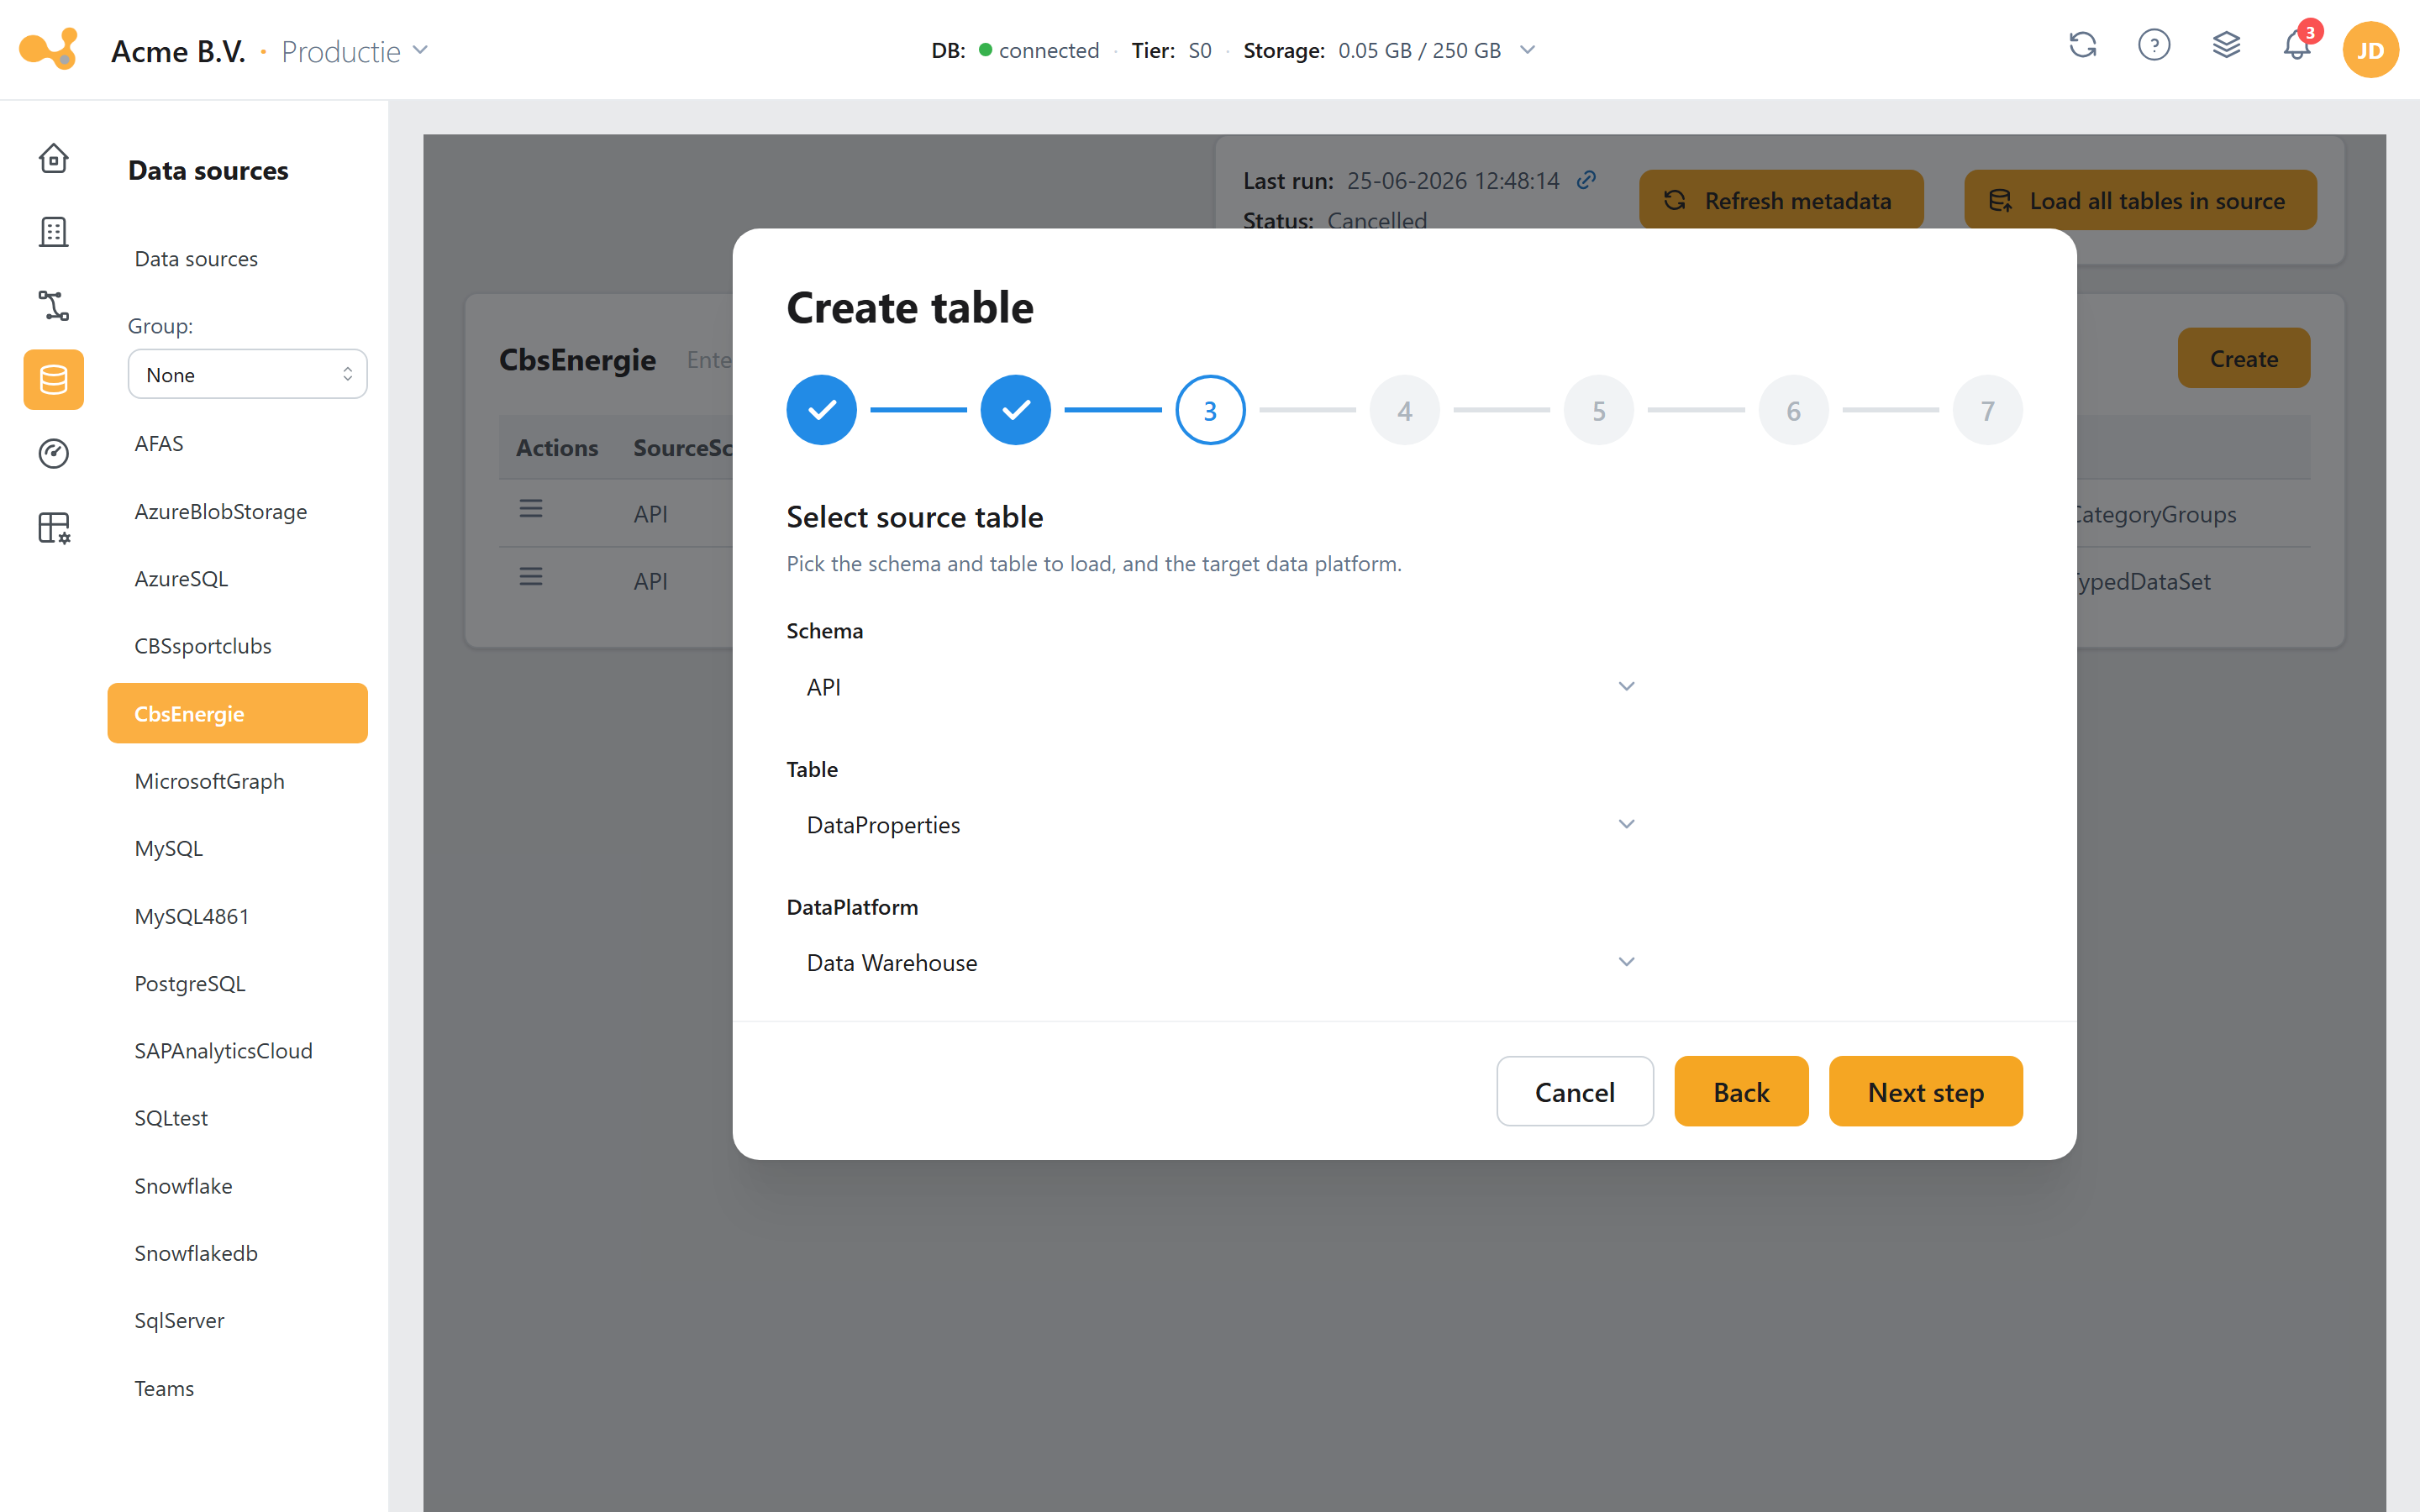Expand the Table dropdown showing DataProperties
Screen dimensions: 2420x1512
[x=1222, y=825]
